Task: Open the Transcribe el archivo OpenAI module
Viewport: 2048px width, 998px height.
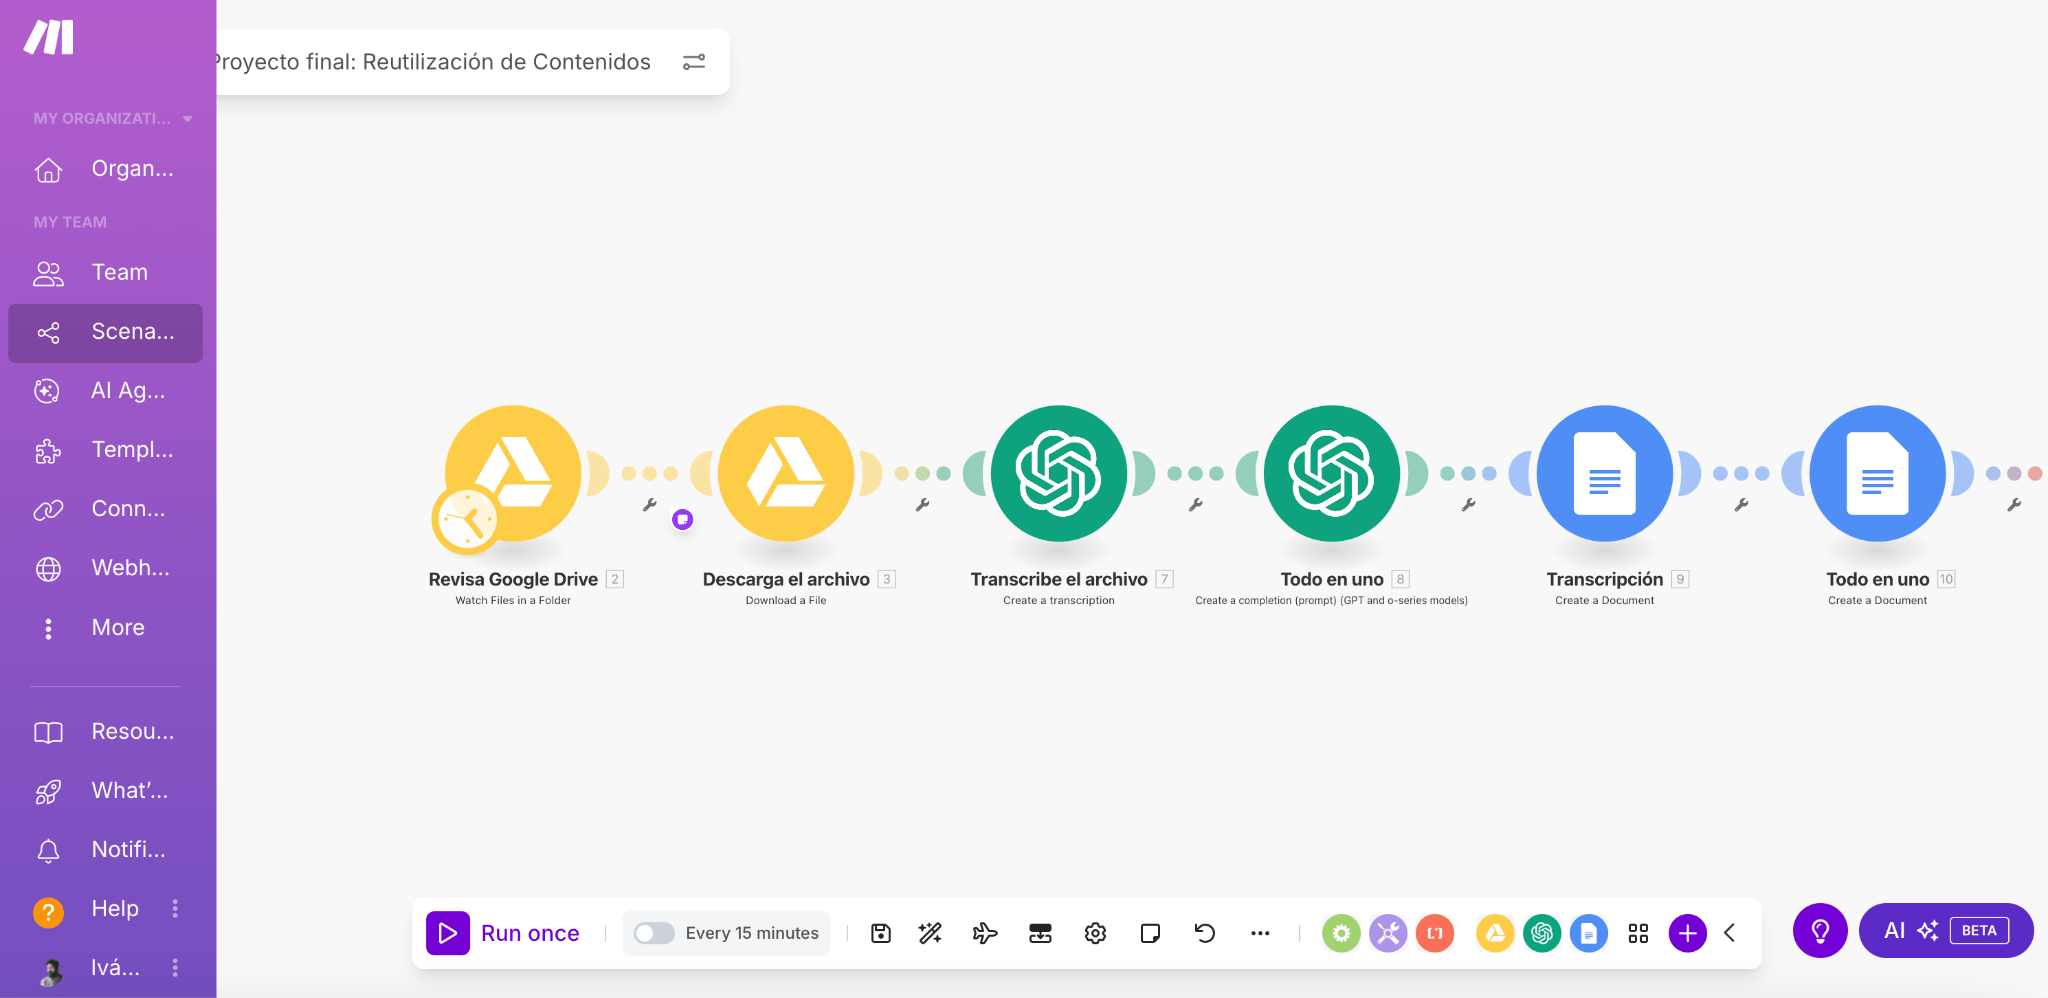Action: 1059,473
